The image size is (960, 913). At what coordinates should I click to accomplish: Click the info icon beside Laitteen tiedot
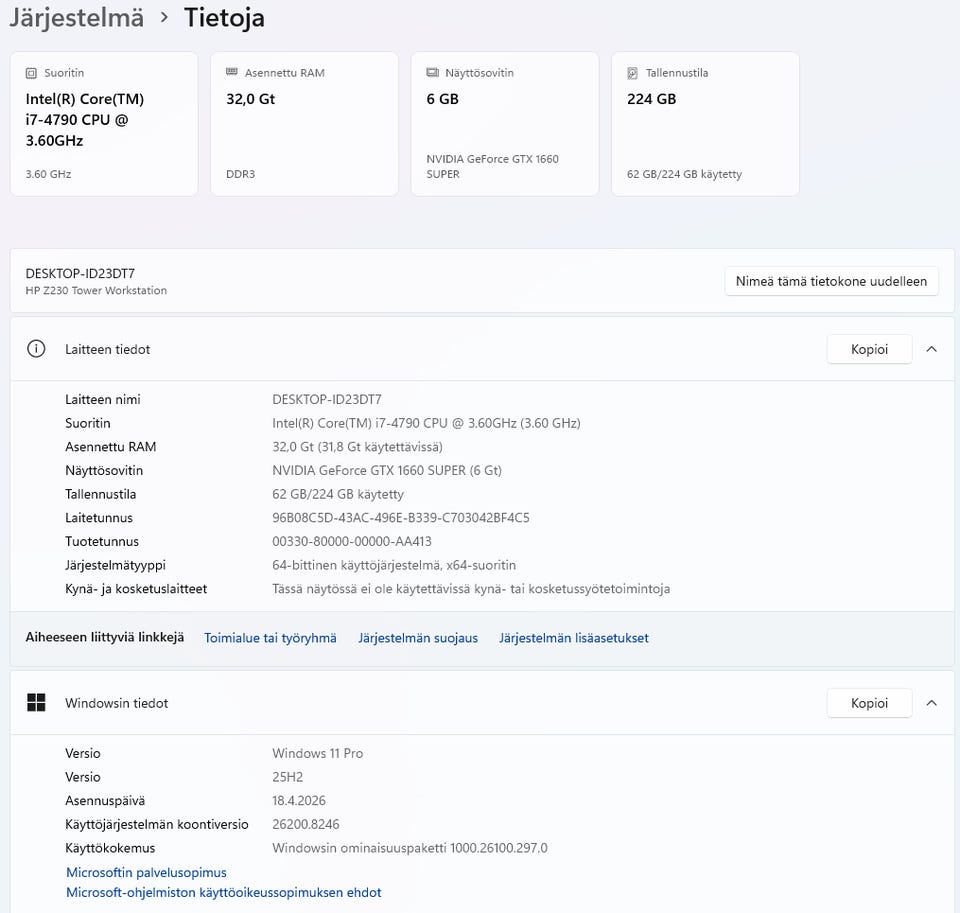pyautogui.click(x=36, y=349)
